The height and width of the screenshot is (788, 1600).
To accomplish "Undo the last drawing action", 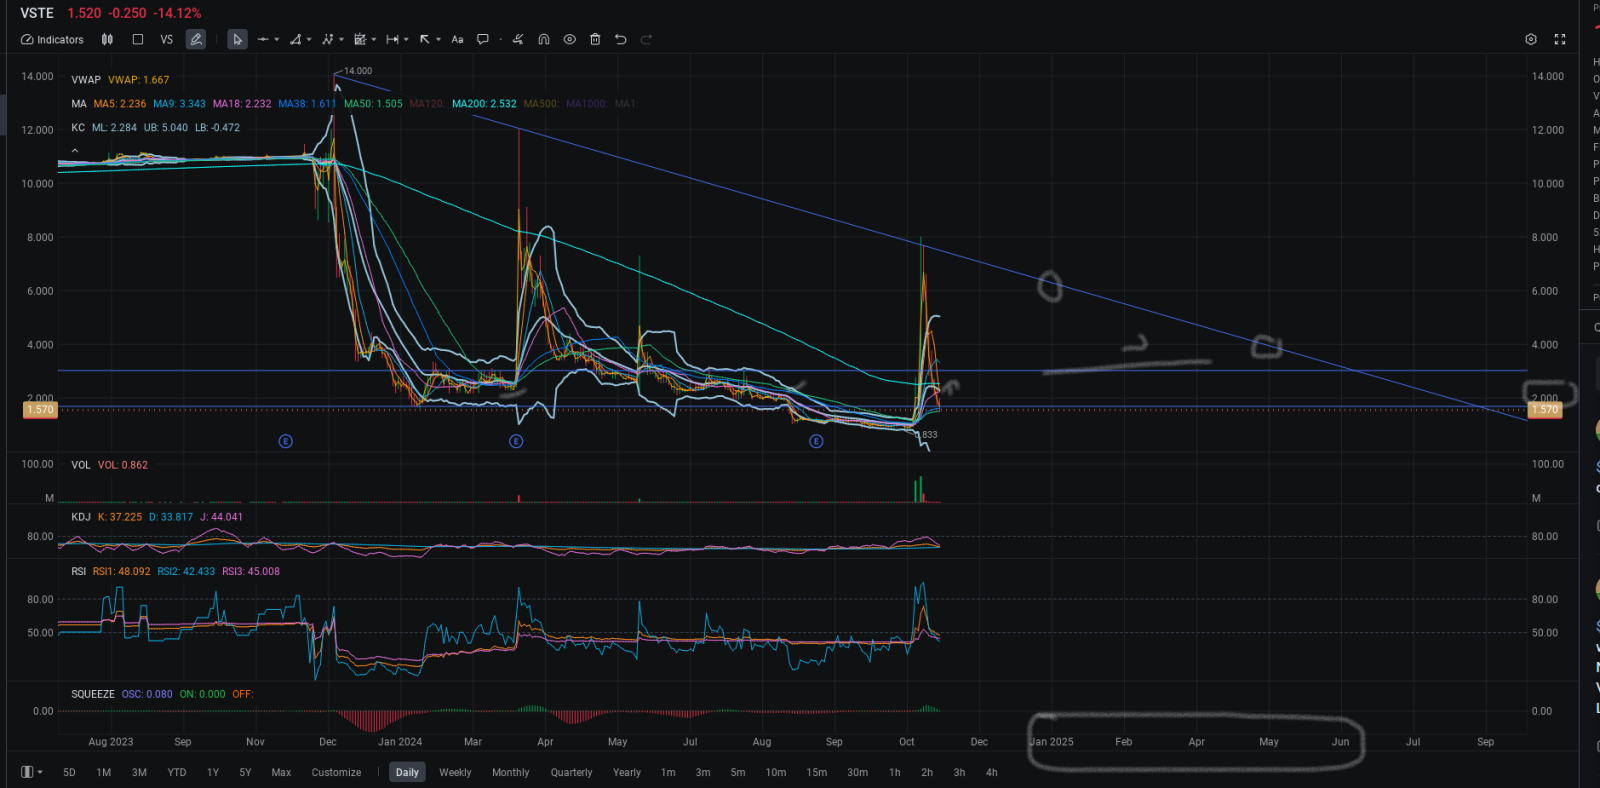I will tap(620, 40).
